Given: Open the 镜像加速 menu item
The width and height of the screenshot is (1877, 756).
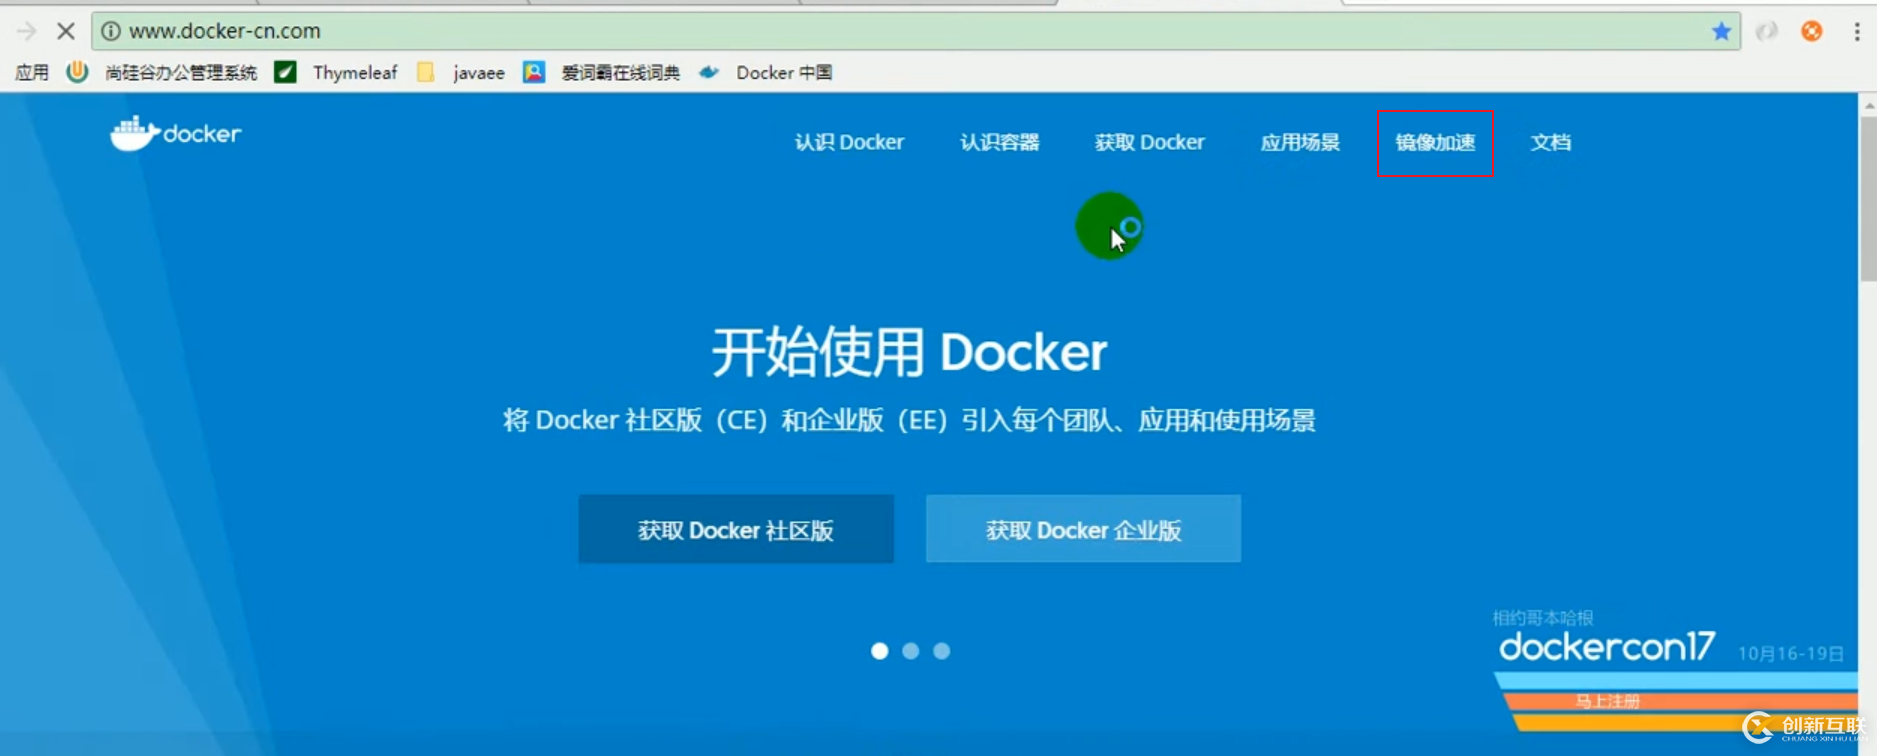Looking at the screenshot, I should point(1435,143).
